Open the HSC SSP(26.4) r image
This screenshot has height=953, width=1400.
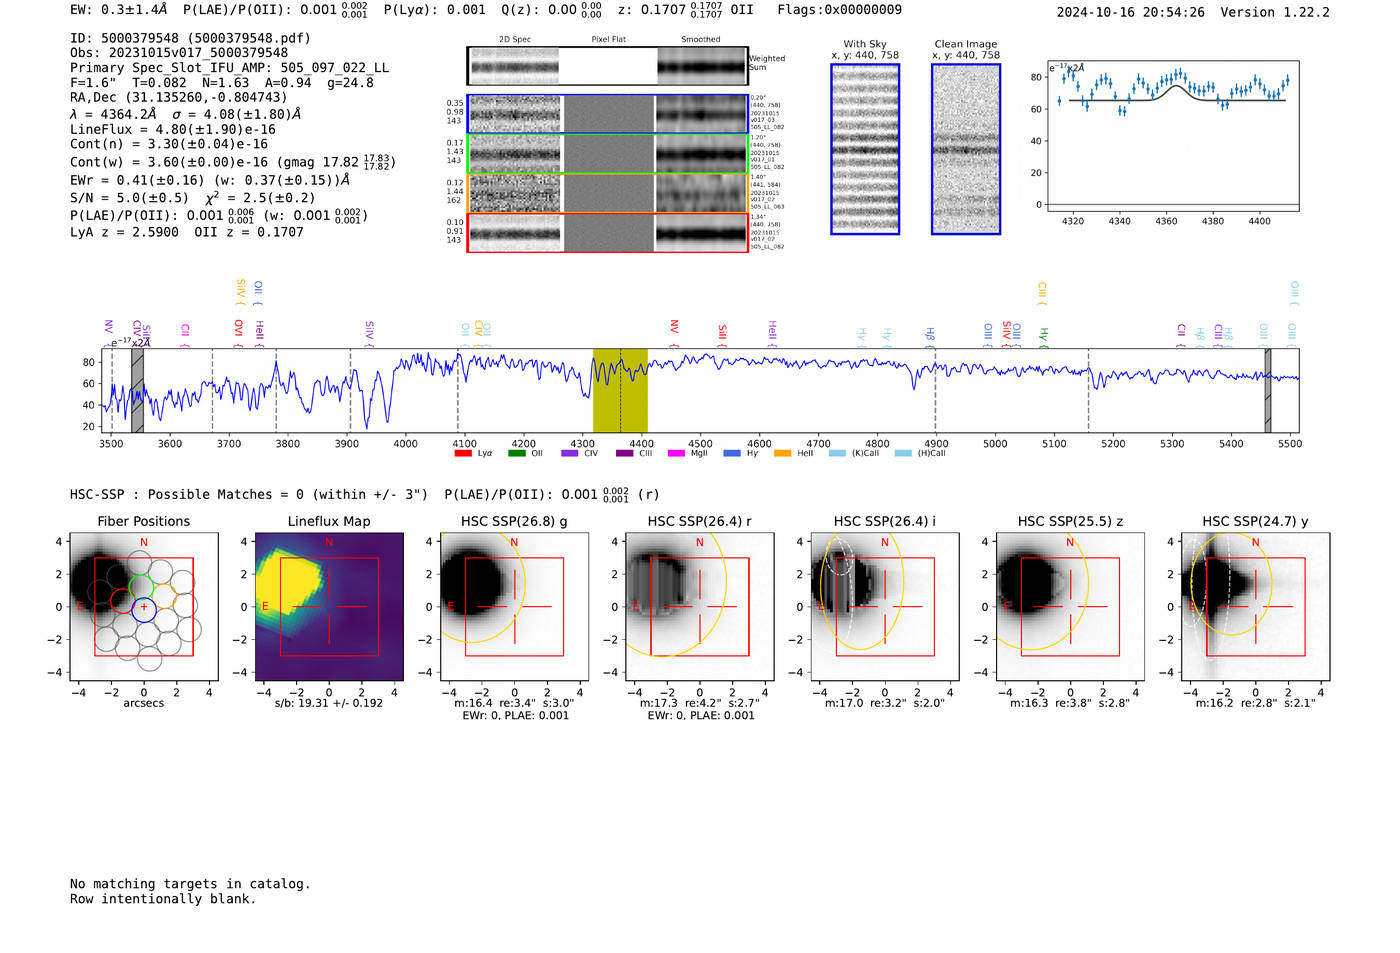pos(699,607)
